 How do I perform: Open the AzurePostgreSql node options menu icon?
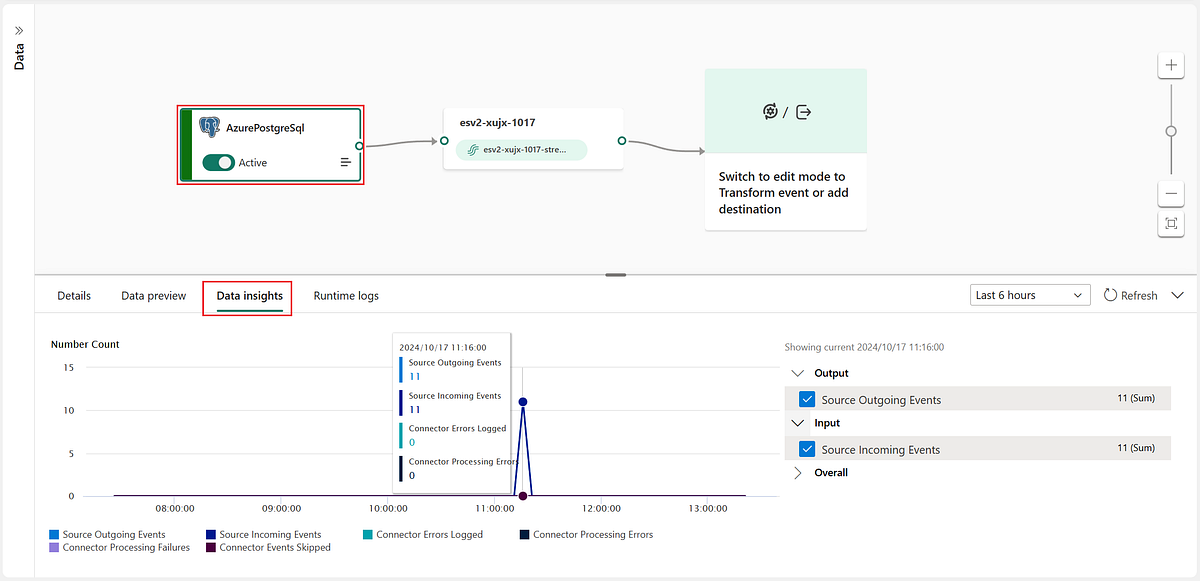[346, 162]
